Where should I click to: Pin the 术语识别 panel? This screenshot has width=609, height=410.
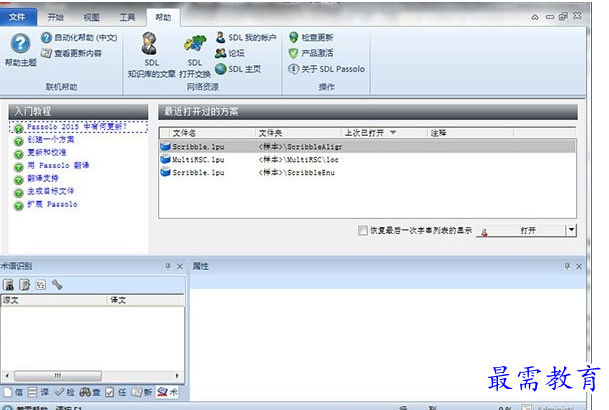[x=168, y=266]
